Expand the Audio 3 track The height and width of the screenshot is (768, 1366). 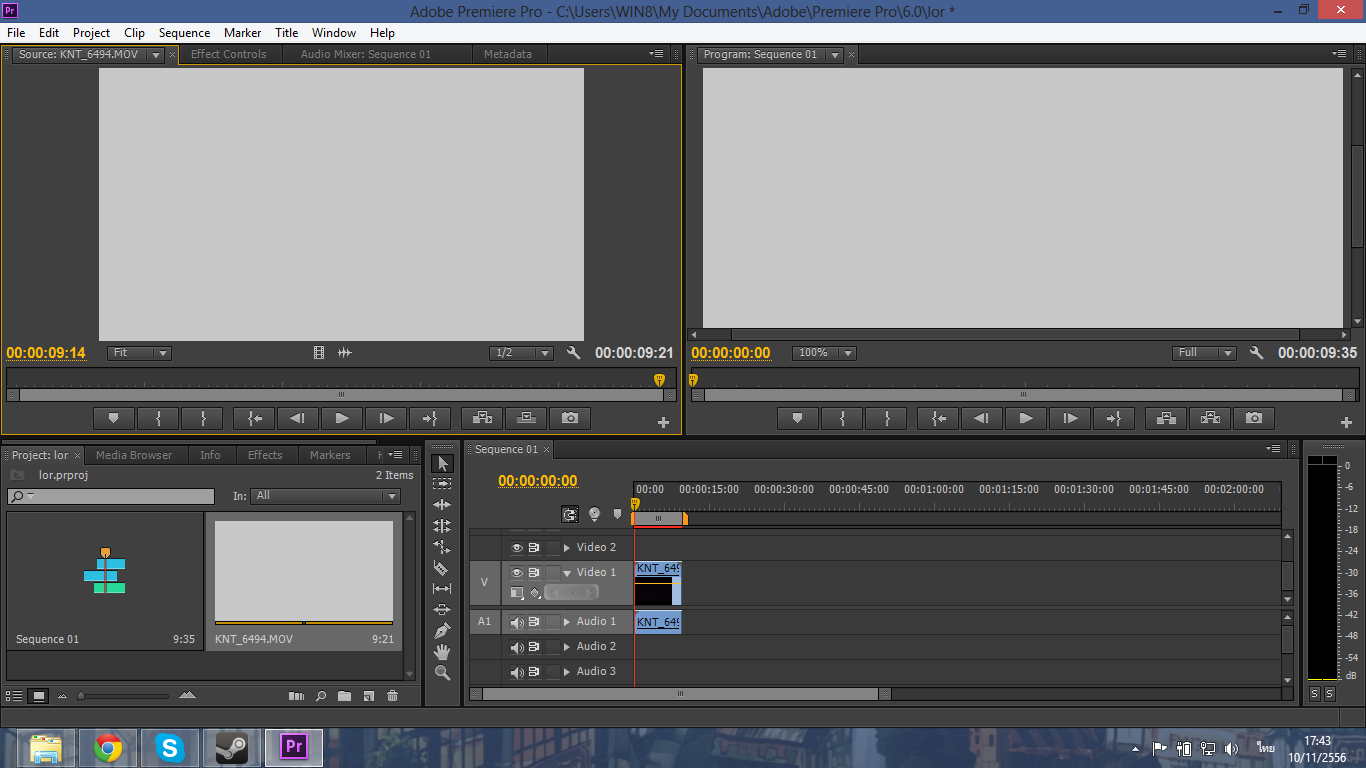pyautogui.click(x=567, y=672)
